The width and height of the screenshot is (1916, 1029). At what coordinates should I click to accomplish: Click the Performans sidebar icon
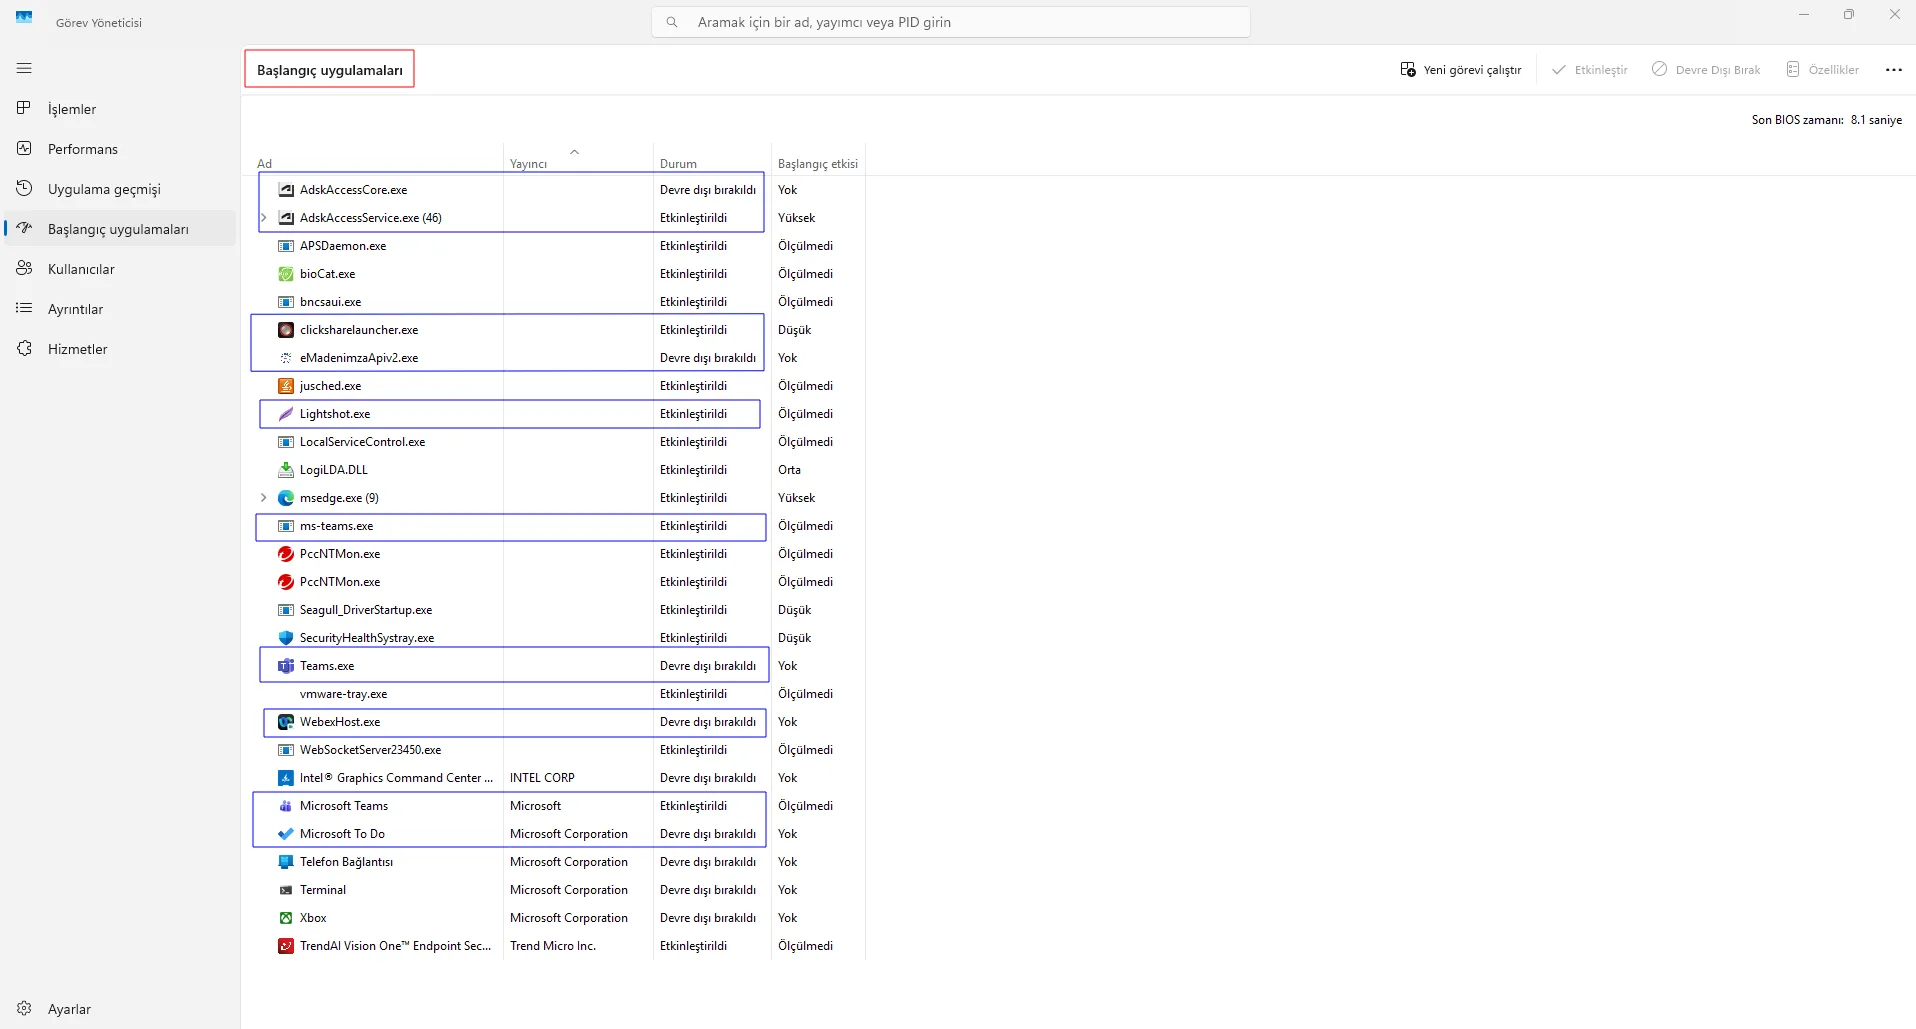[24, 148]
